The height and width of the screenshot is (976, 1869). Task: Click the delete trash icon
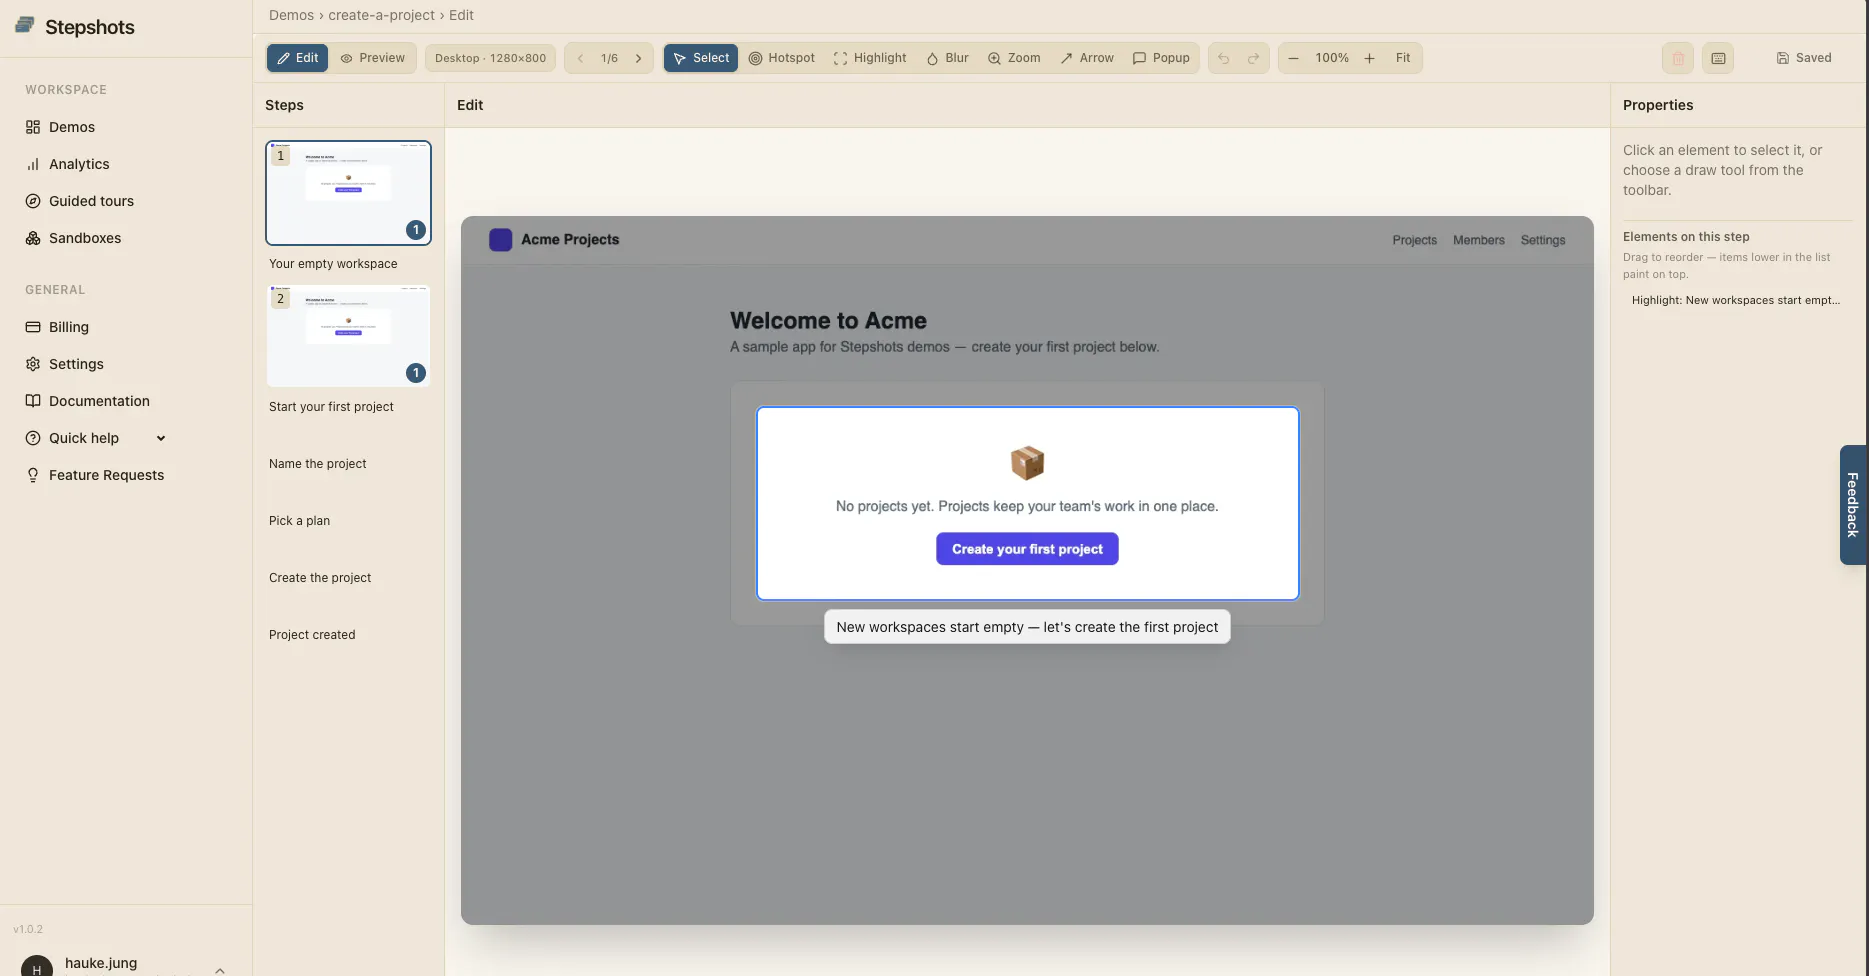[x=1678, y=58]
